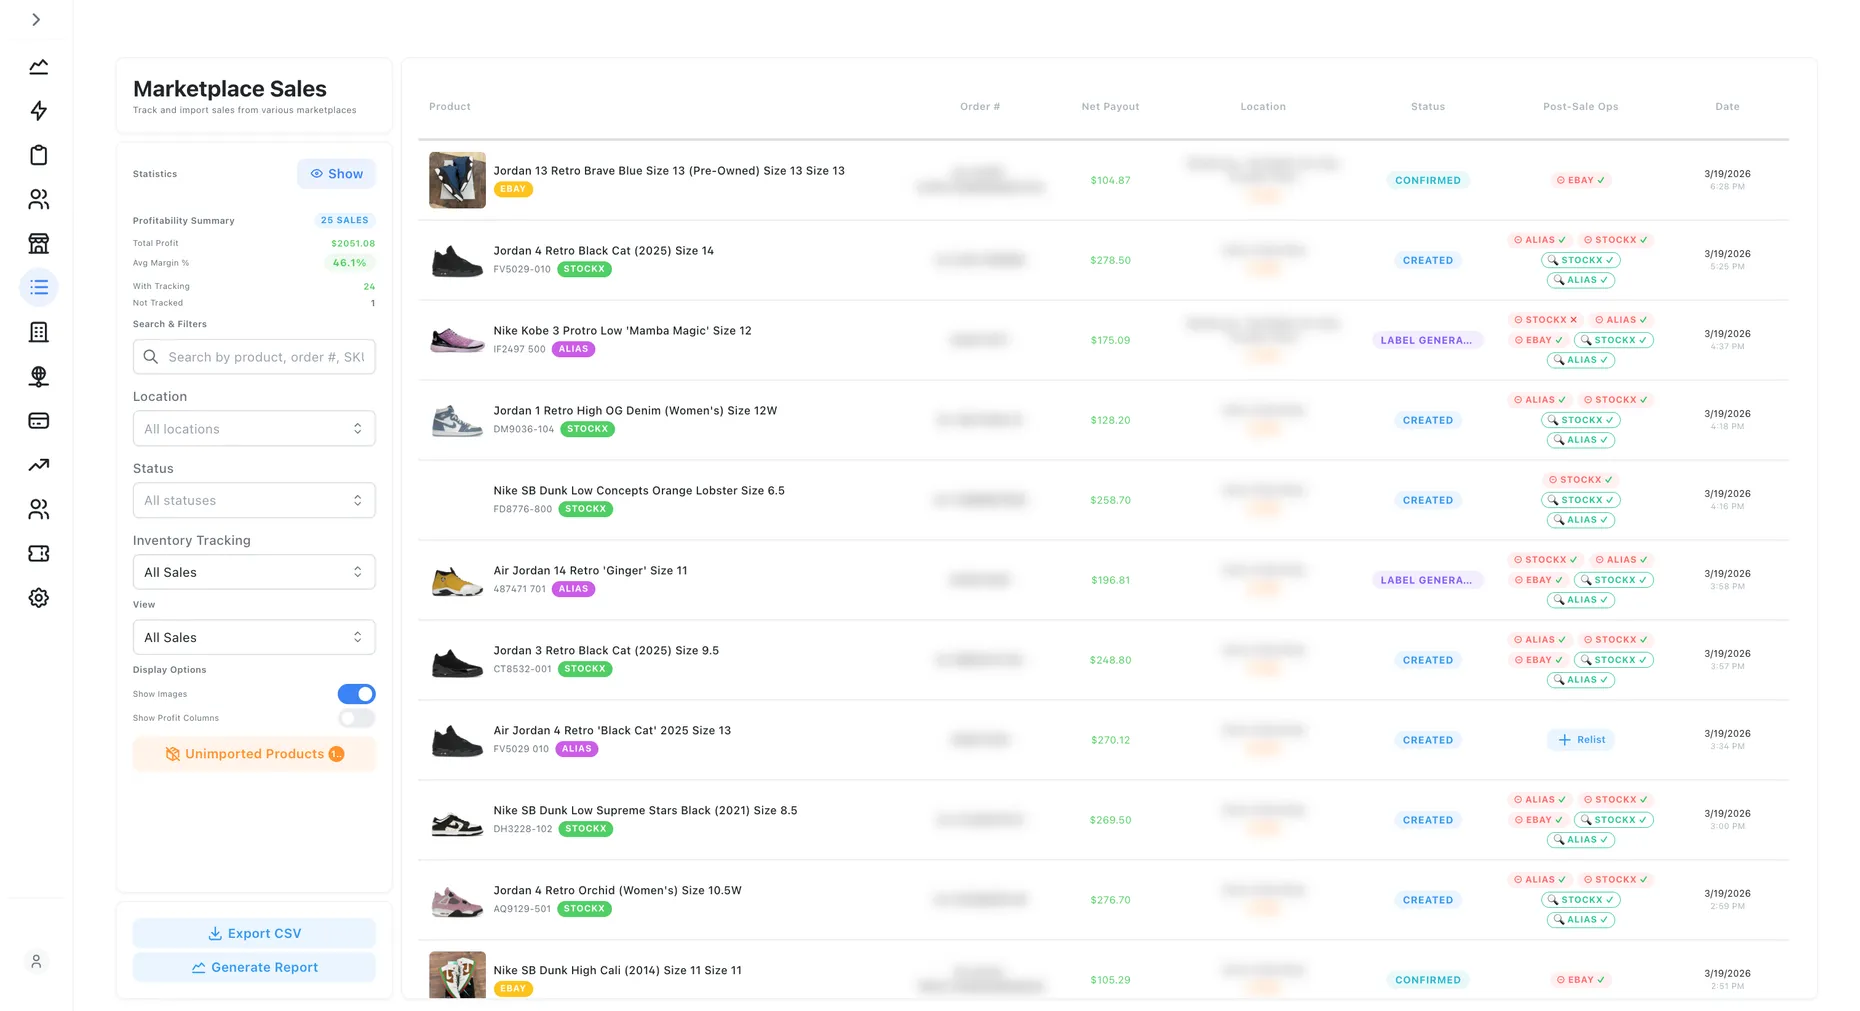Click the users icon just above ticket icon
The image size is (1860, 1011).
tap(39, 509)
